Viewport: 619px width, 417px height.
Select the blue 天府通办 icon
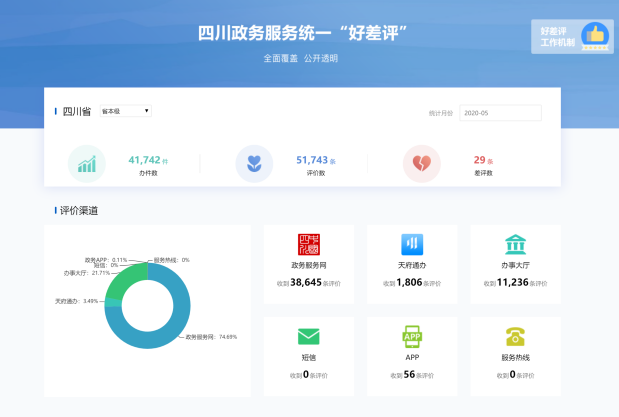(x=412, y=245)
